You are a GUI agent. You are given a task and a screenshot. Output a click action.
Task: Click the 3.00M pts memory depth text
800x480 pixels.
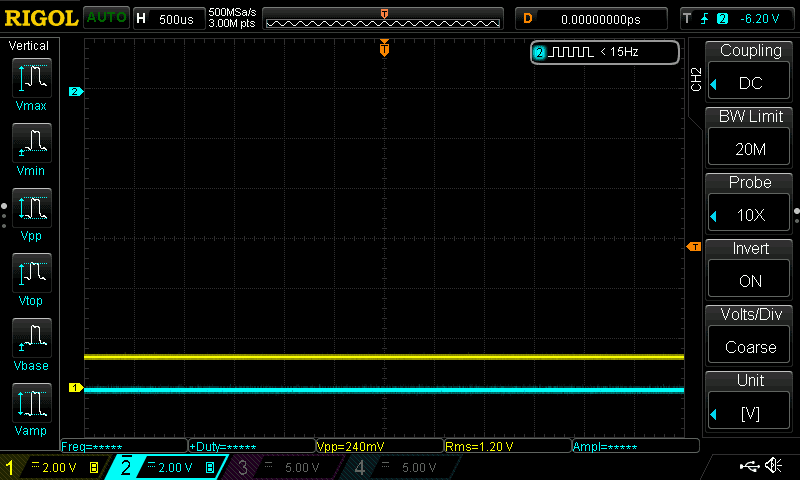232,23
